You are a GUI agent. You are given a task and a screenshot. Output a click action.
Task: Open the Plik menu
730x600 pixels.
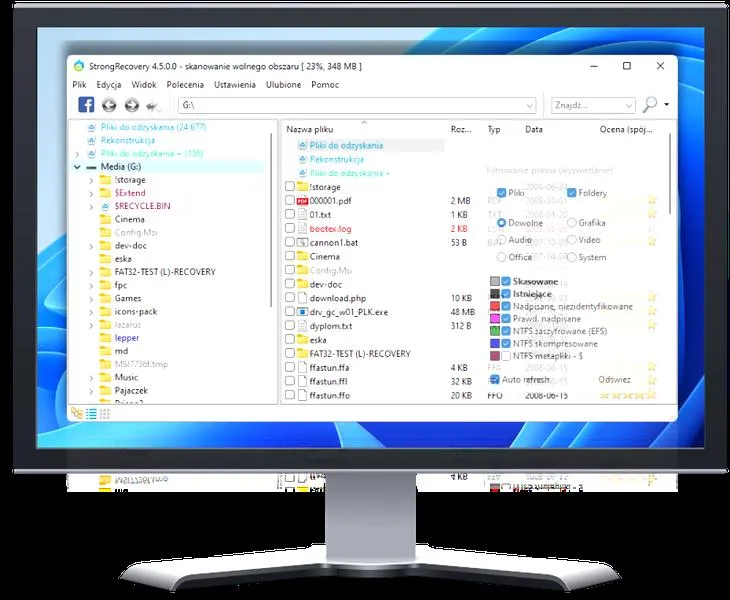(x=80, y=85)
